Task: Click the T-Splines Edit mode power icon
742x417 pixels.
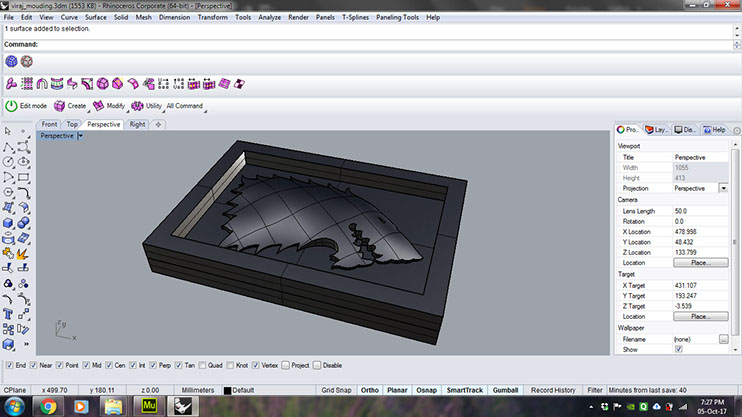Action: [11, 106]
